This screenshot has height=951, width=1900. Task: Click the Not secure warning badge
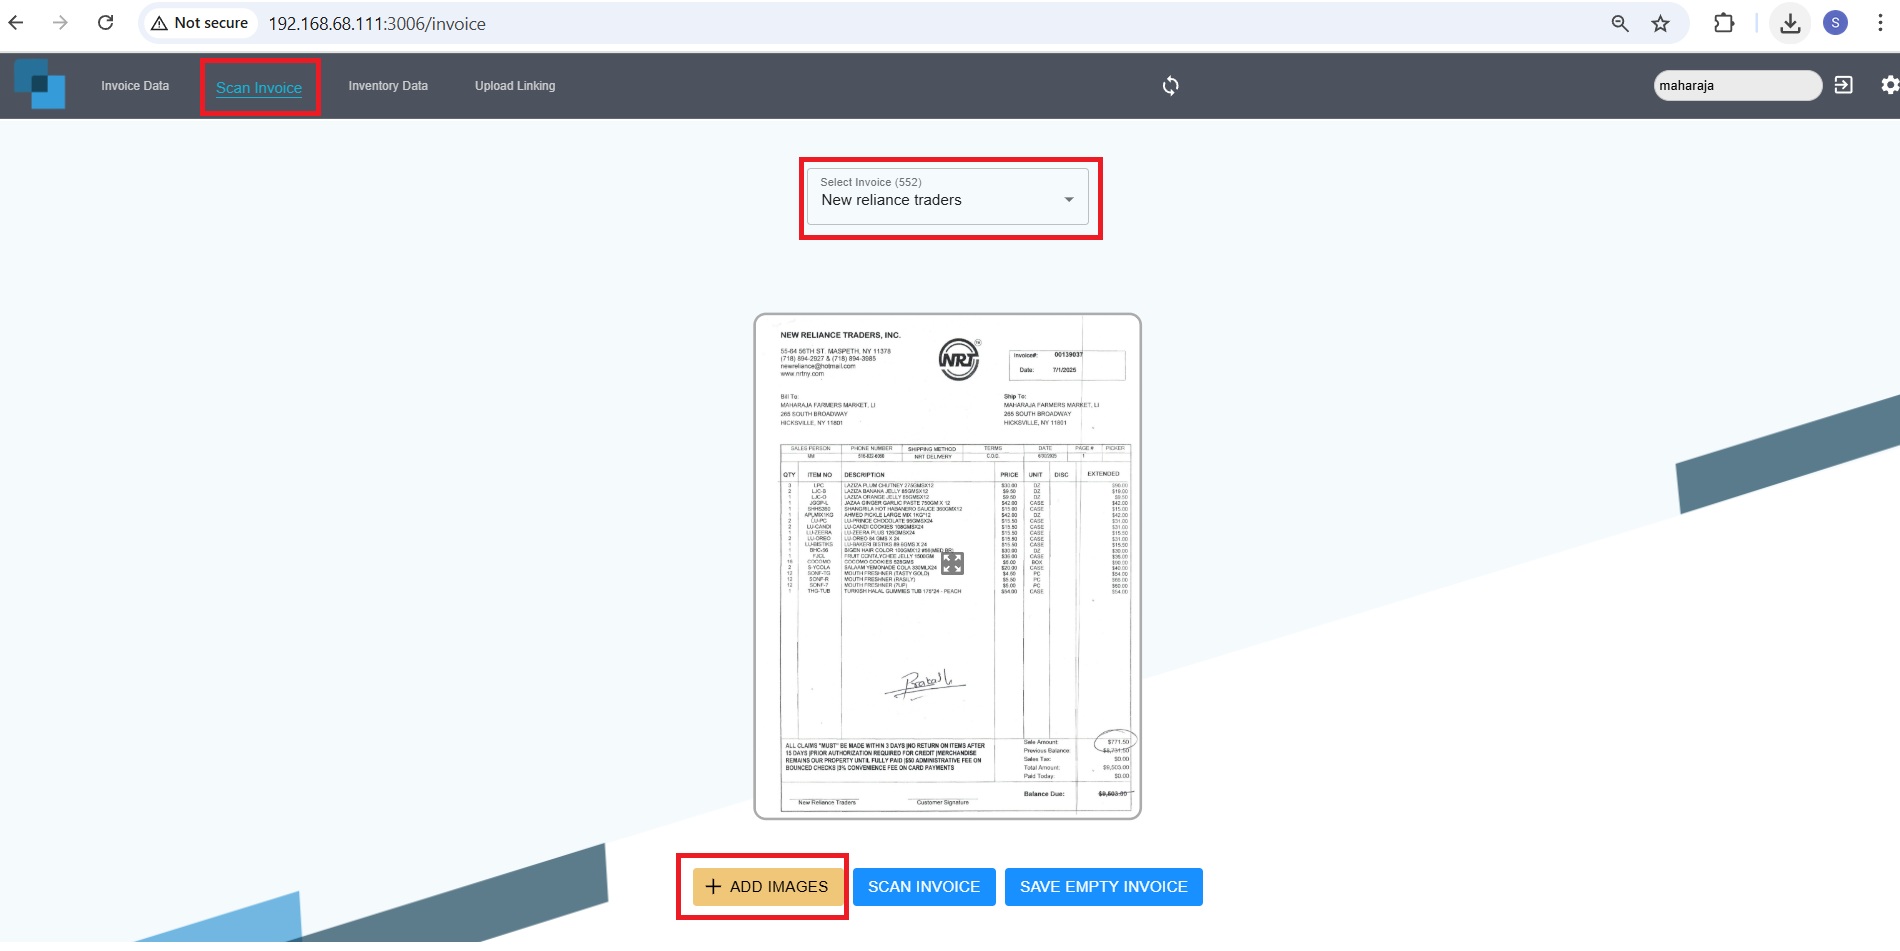click(x=199, y=23)
